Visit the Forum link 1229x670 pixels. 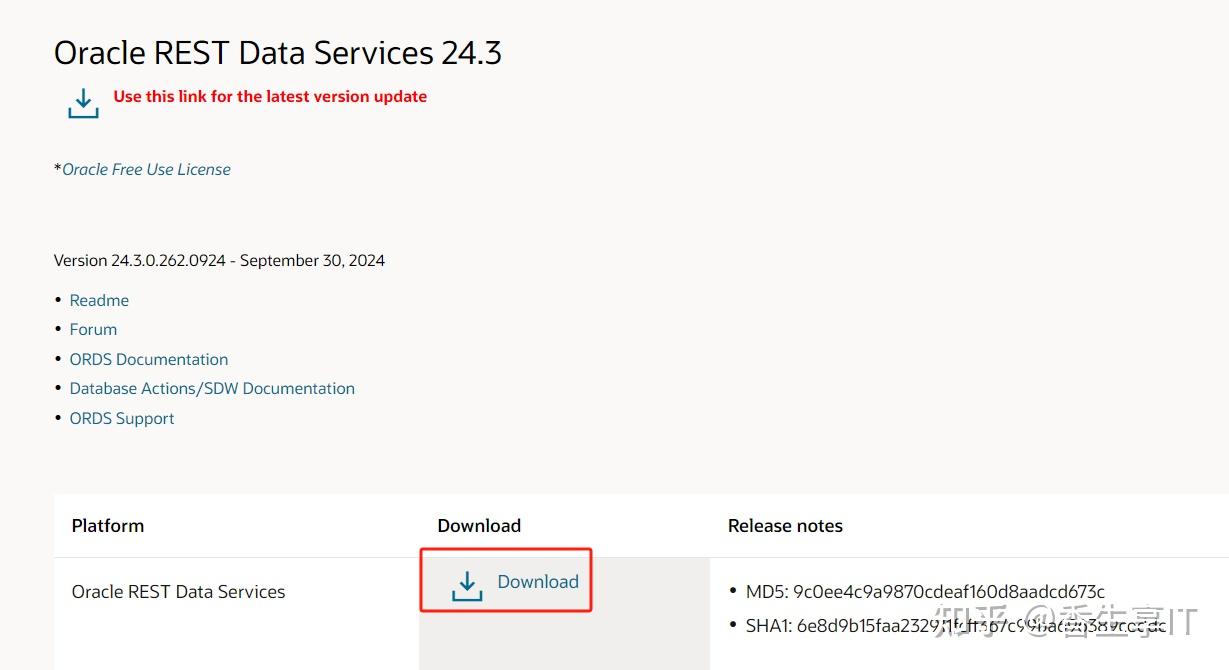(93, 329)
